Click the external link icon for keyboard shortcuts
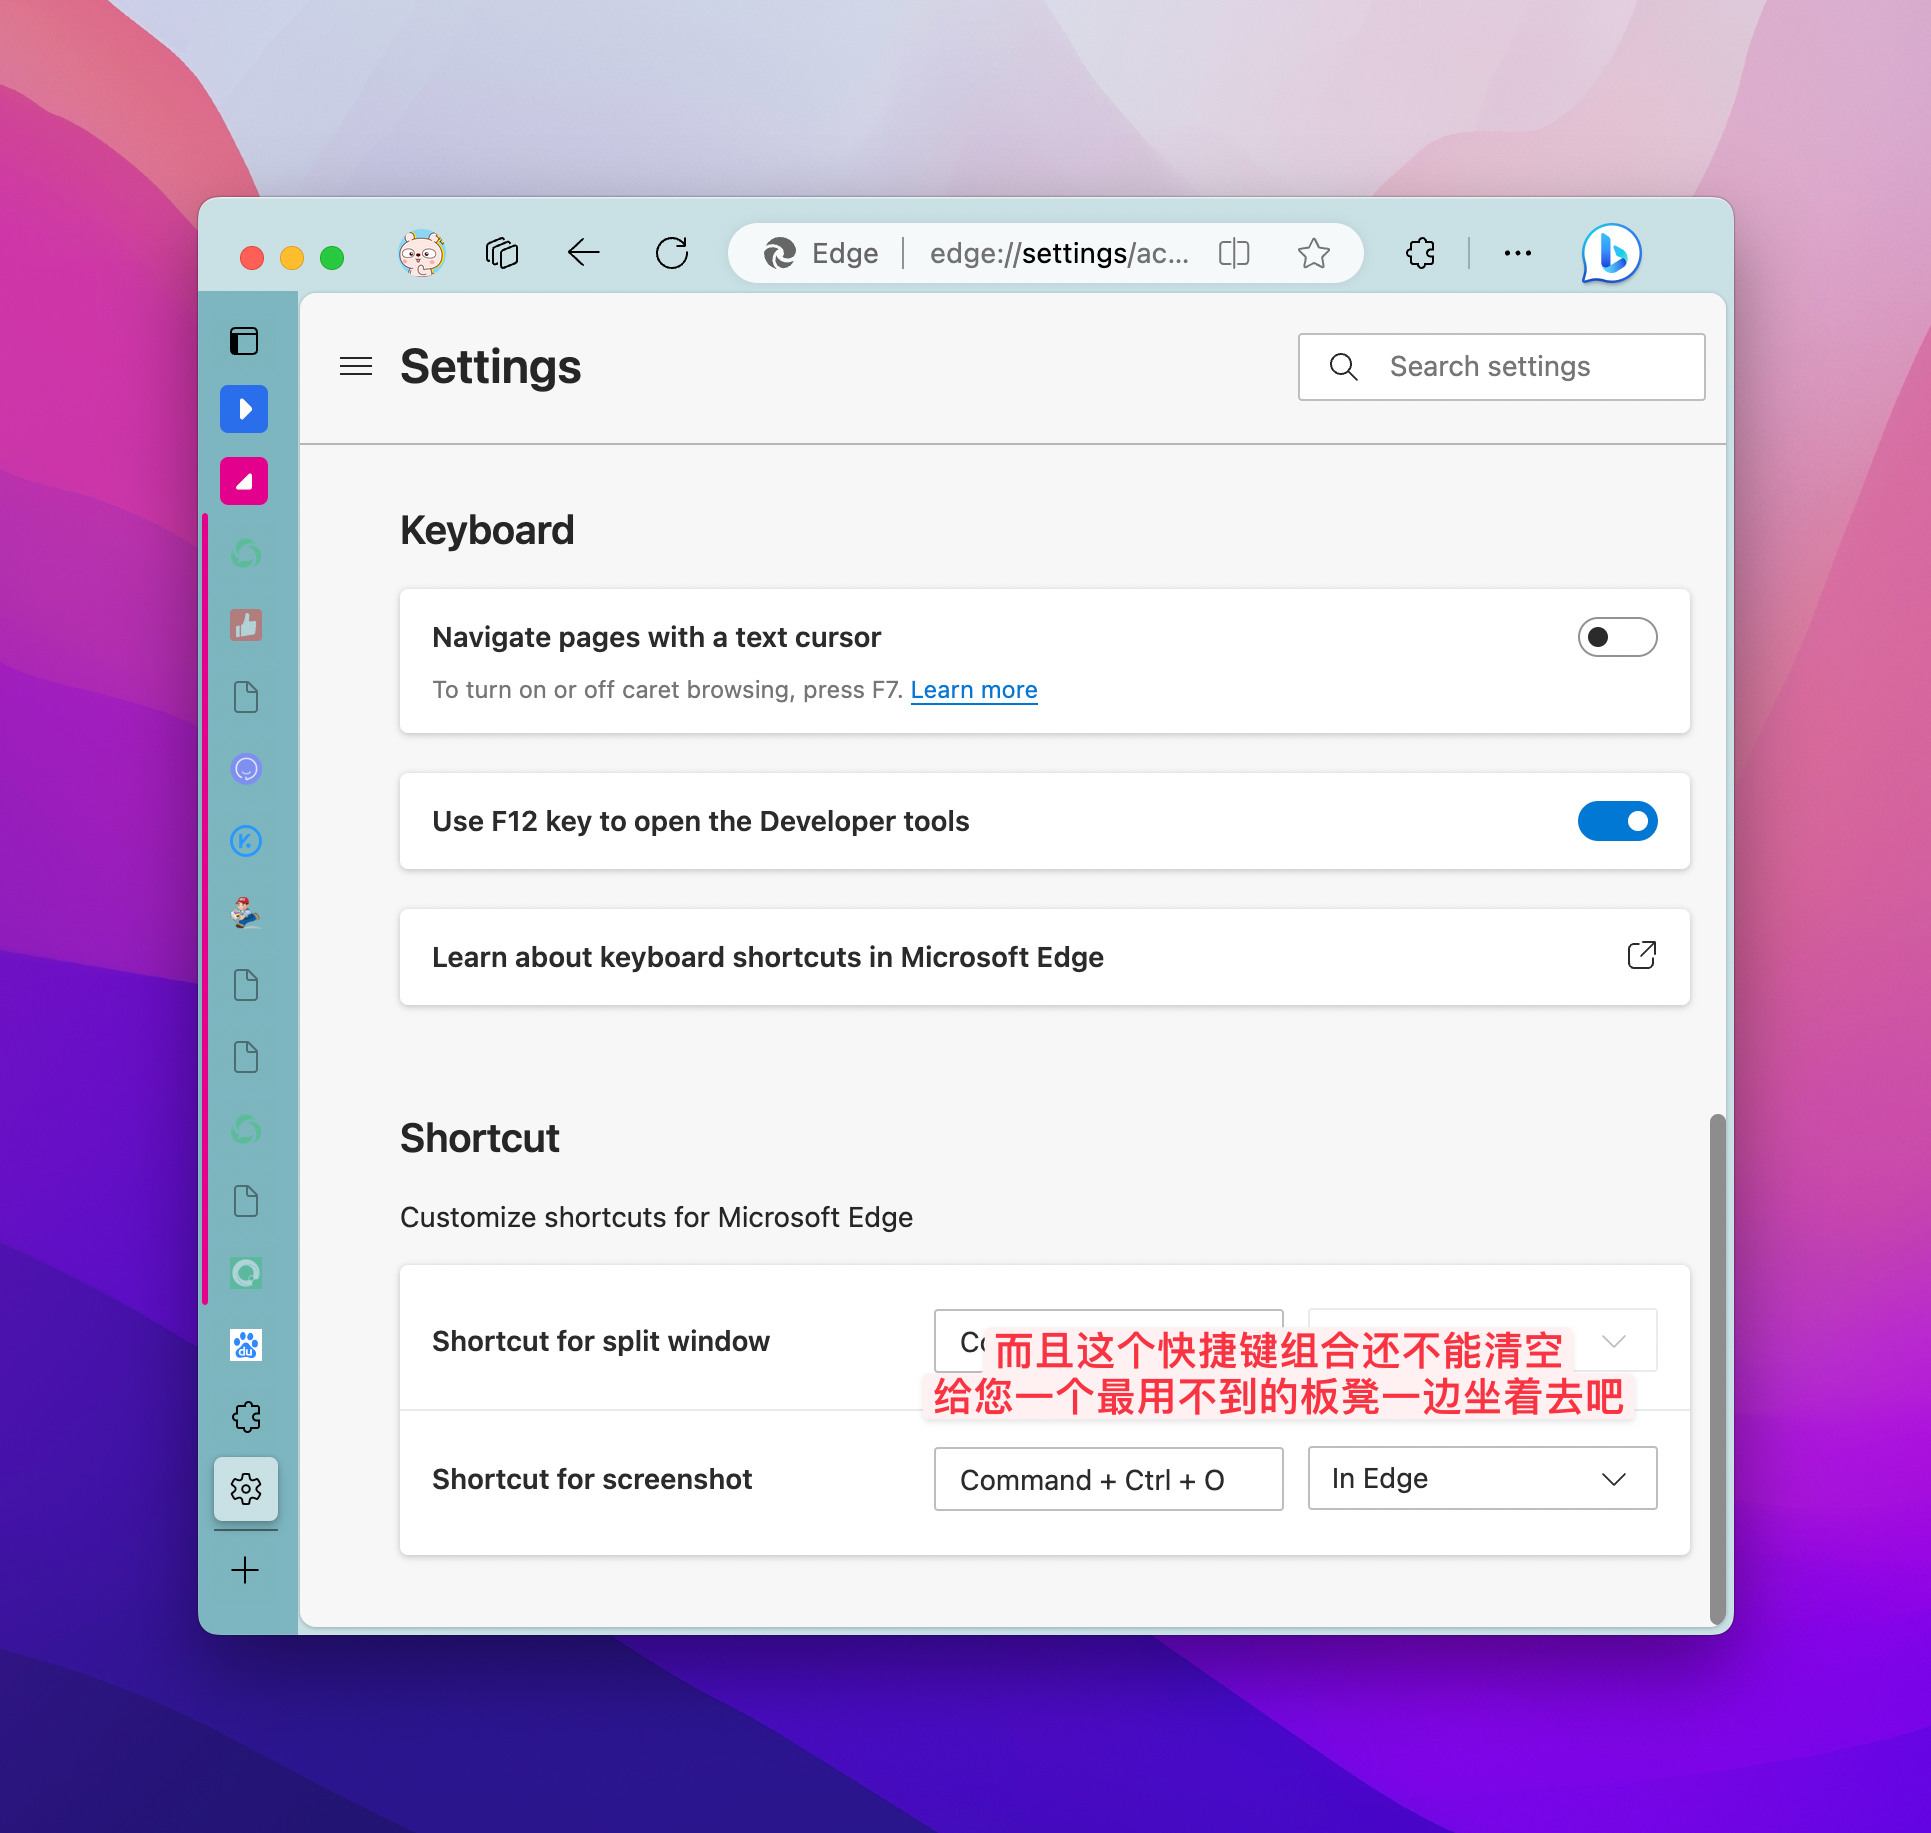1931x1833 pixels. click(x=1641, y=956)
